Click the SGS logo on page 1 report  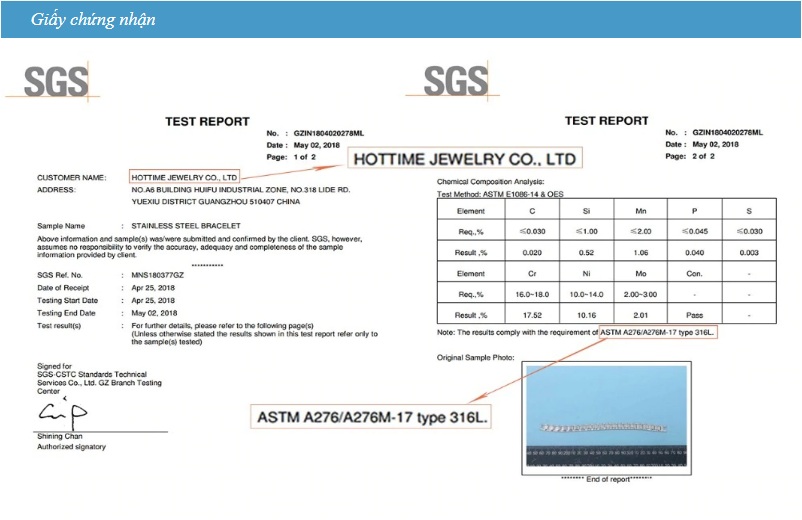click(x=54, y=81)
